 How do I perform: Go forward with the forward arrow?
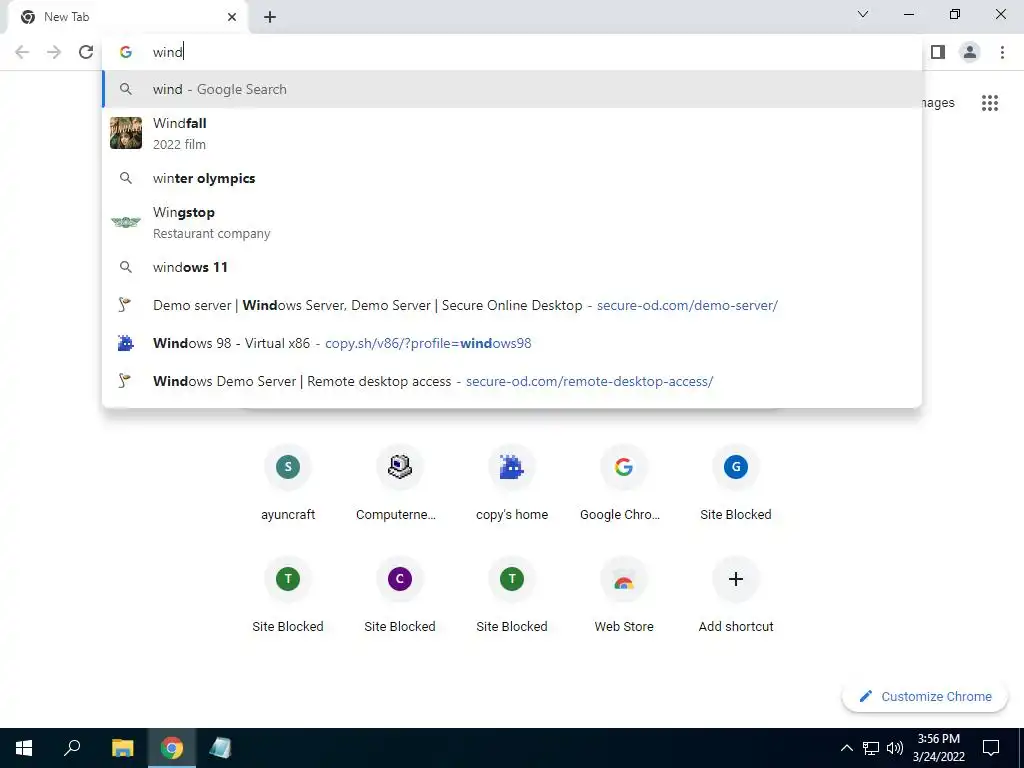[54, 52]
